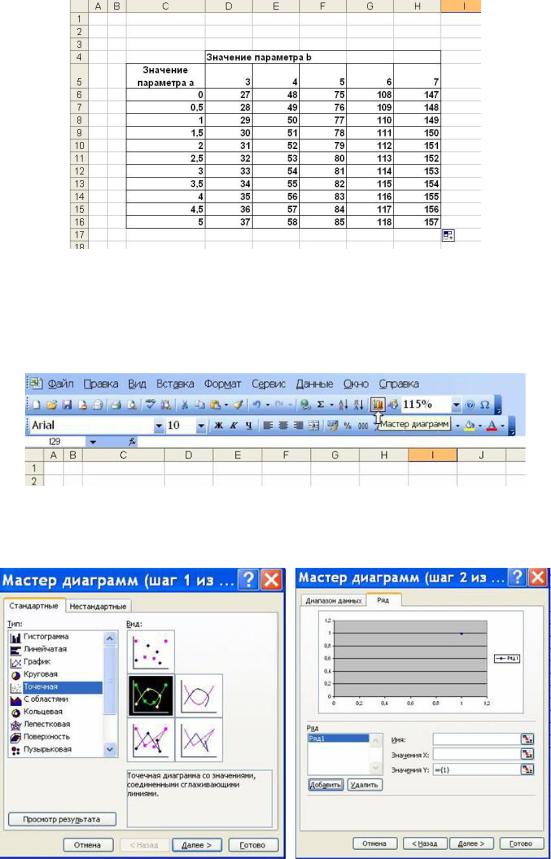Apply Percent style (%) icon

point(347,426)
